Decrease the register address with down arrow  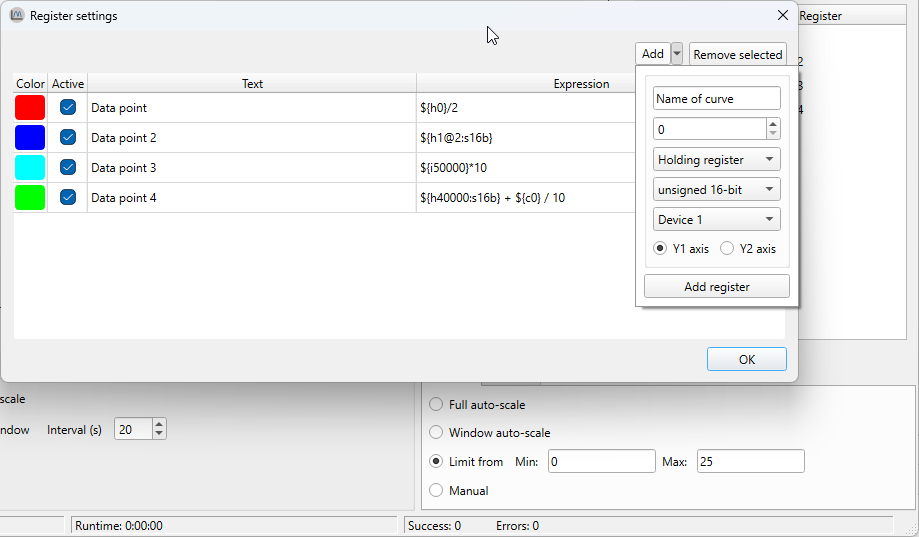click(x=773, y=134)
